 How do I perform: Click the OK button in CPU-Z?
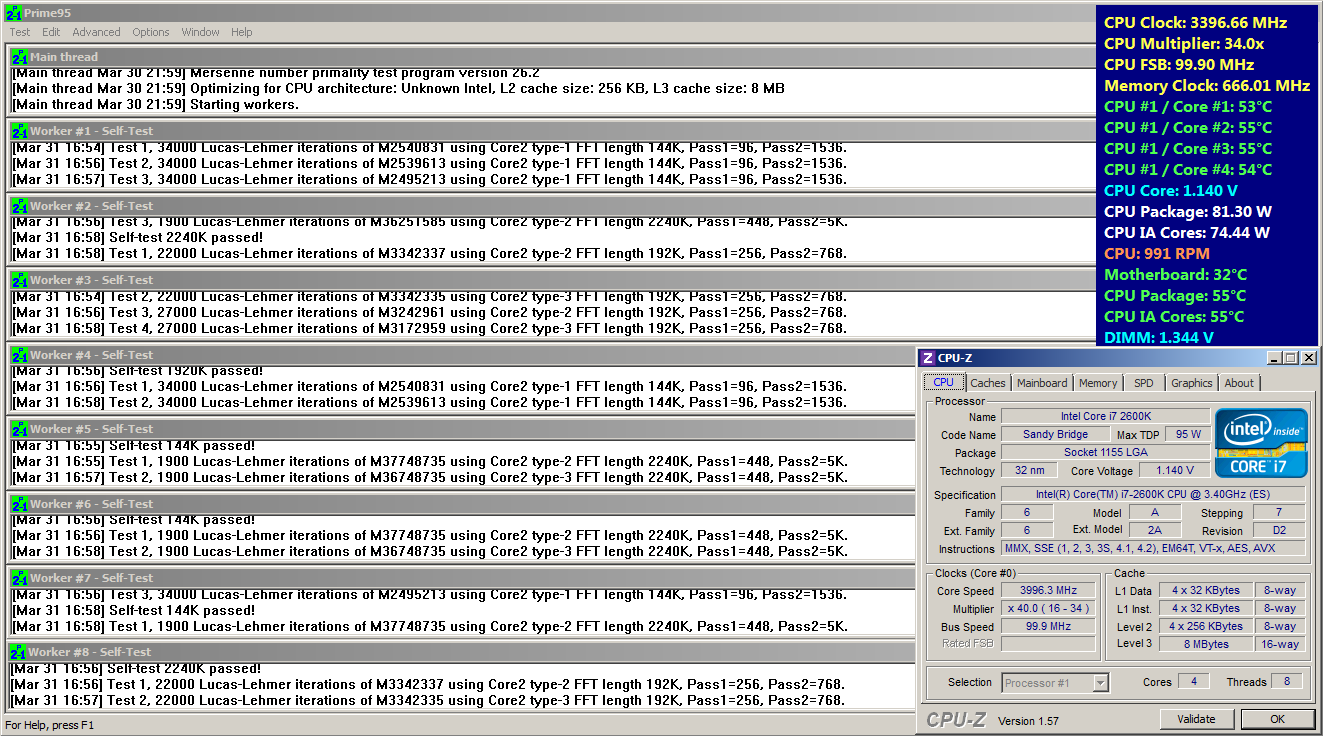pyautogui.click(x=1277, y=719)
